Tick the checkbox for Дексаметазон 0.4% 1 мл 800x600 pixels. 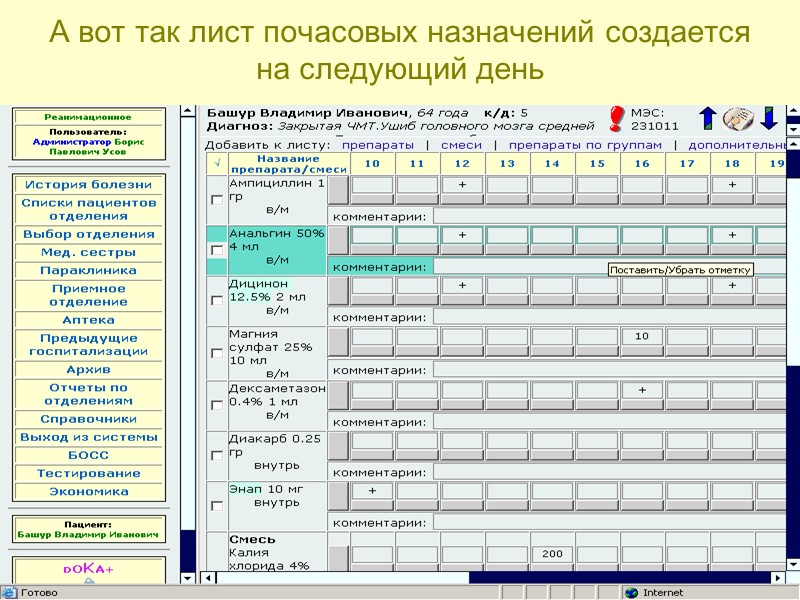[x=217, y=405]
